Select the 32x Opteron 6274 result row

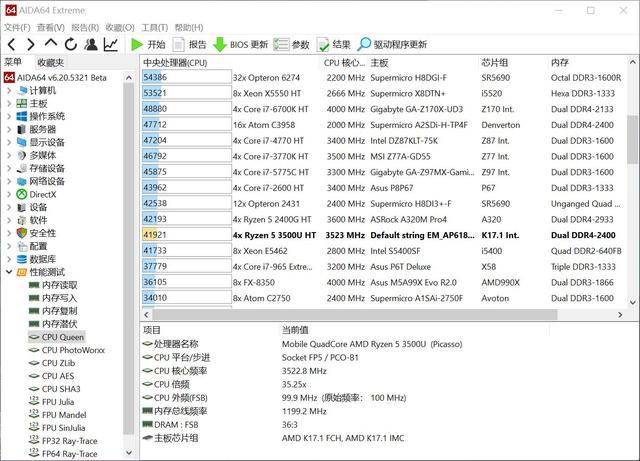tap(384, 78)
